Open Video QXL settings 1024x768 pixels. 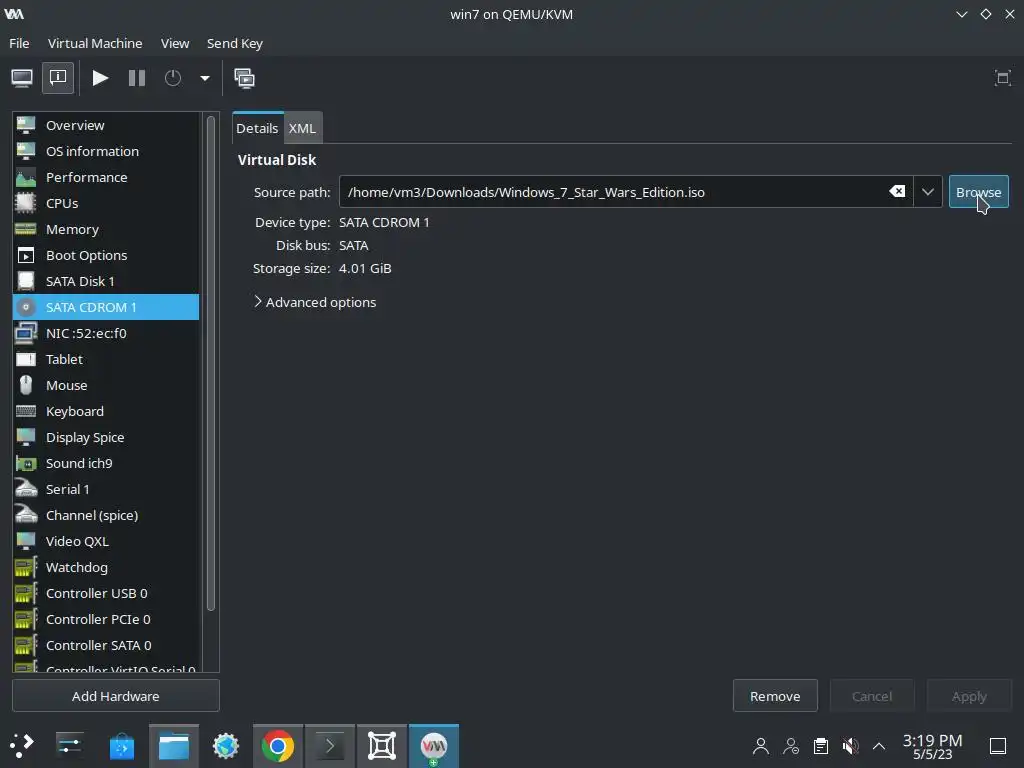[106, 541]
